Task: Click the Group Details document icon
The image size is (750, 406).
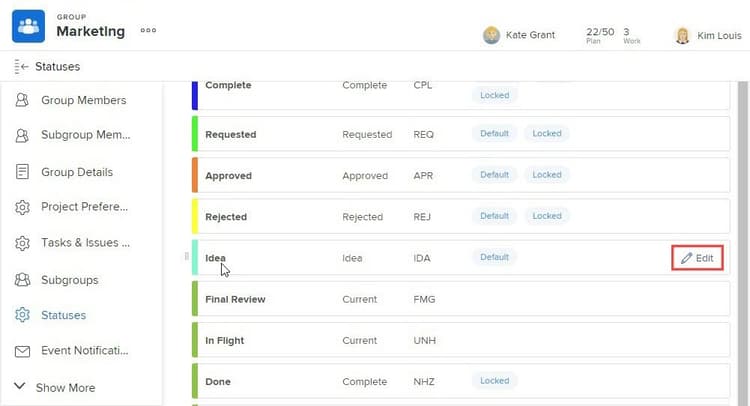Action: 22,172
